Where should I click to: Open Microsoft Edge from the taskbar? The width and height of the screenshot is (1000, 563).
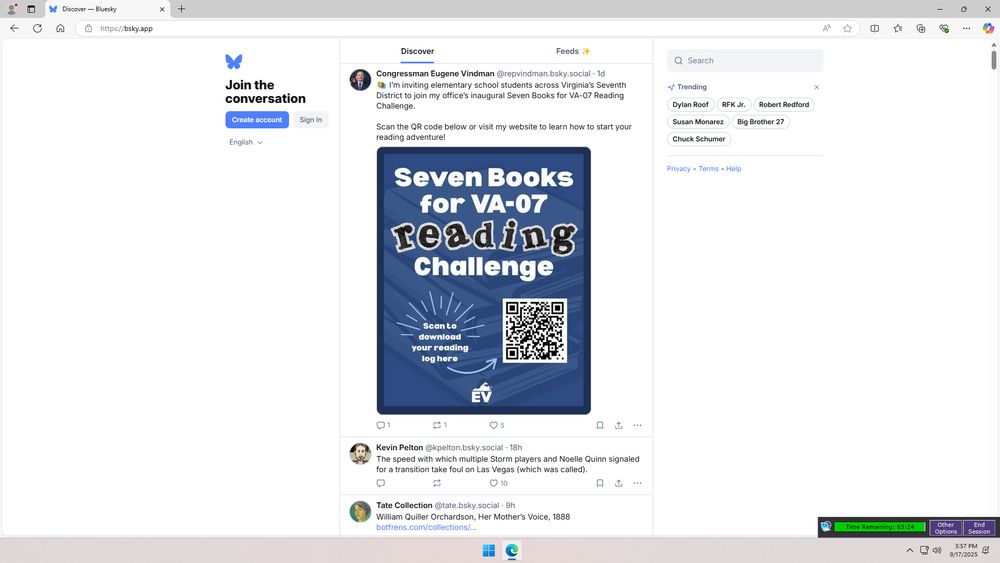click(511, 550)
